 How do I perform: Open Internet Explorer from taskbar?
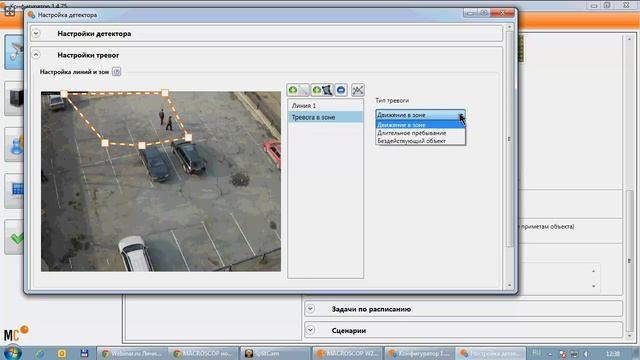pos(40,353)
